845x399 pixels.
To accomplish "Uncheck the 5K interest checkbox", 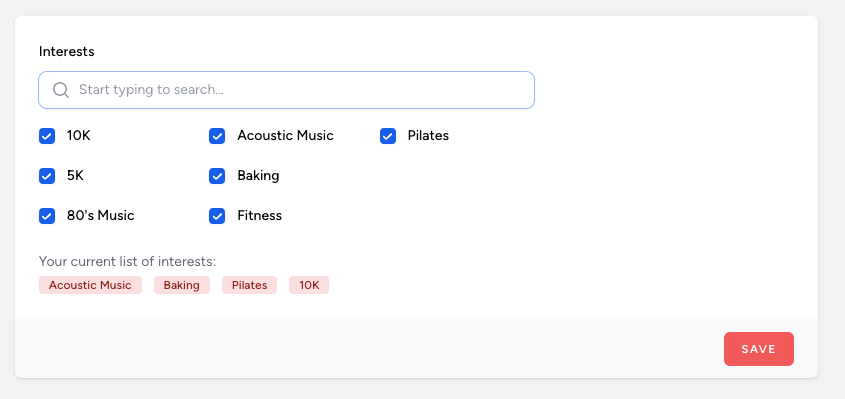I will click(47, 176).
